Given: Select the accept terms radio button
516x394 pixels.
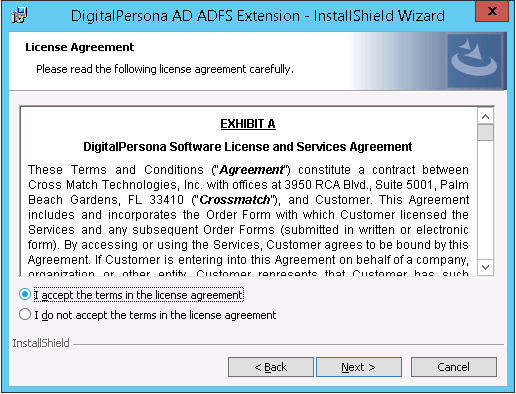Looking at the screenshot, I should pyautogui.click(x=25, y=295).
